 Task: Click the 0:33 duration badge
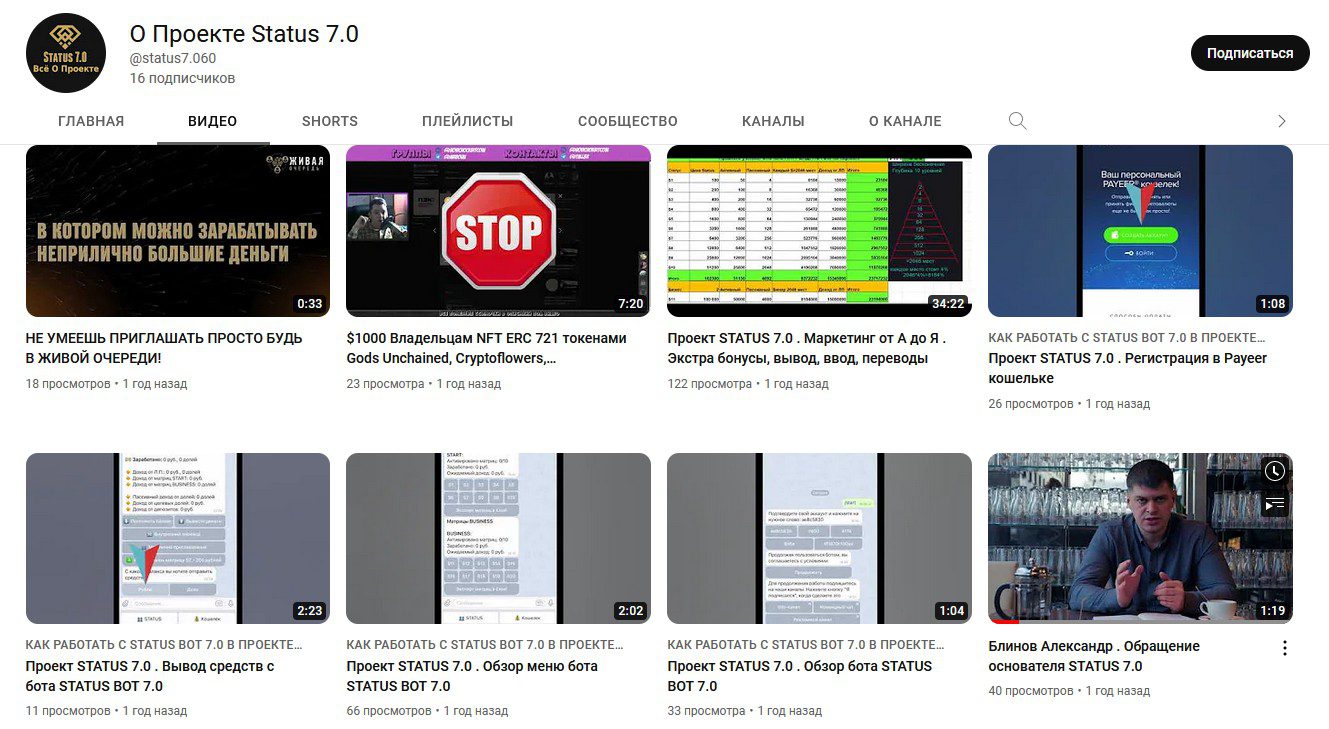point(309,304)
